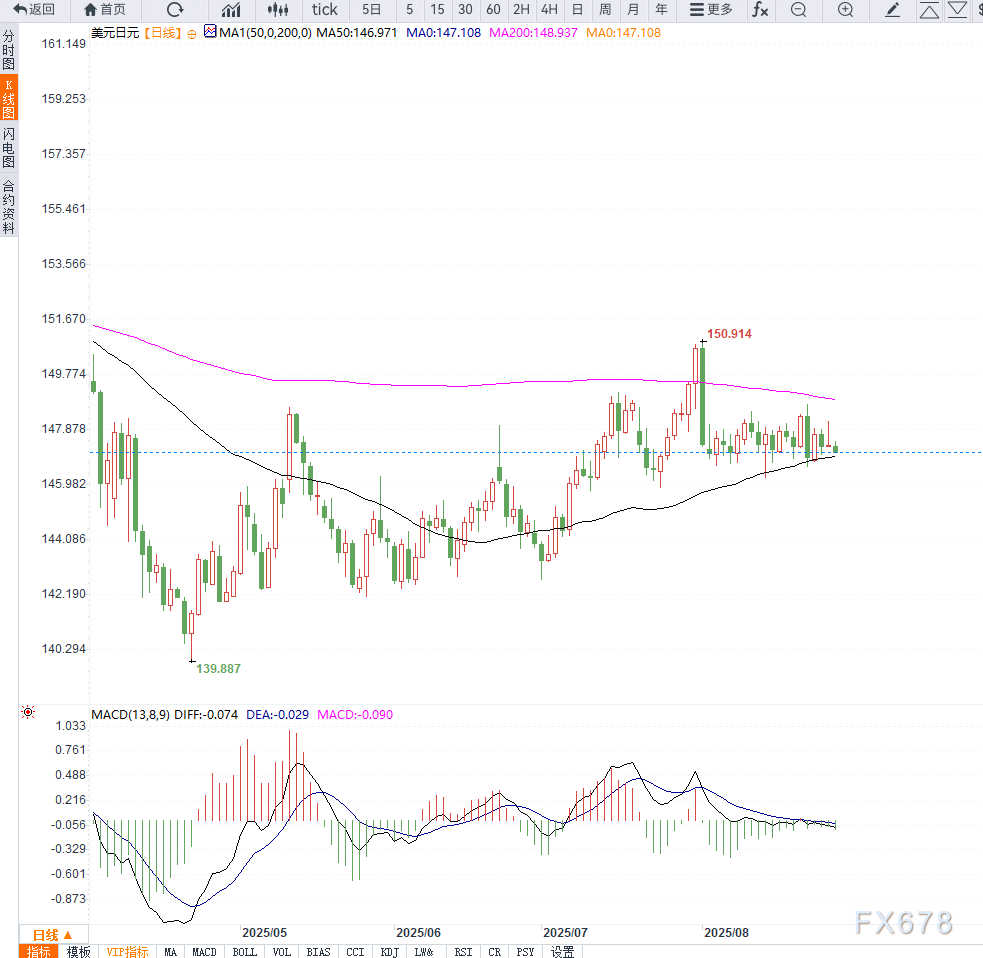Click the sun icon beside MACD panel

[28, 713]
